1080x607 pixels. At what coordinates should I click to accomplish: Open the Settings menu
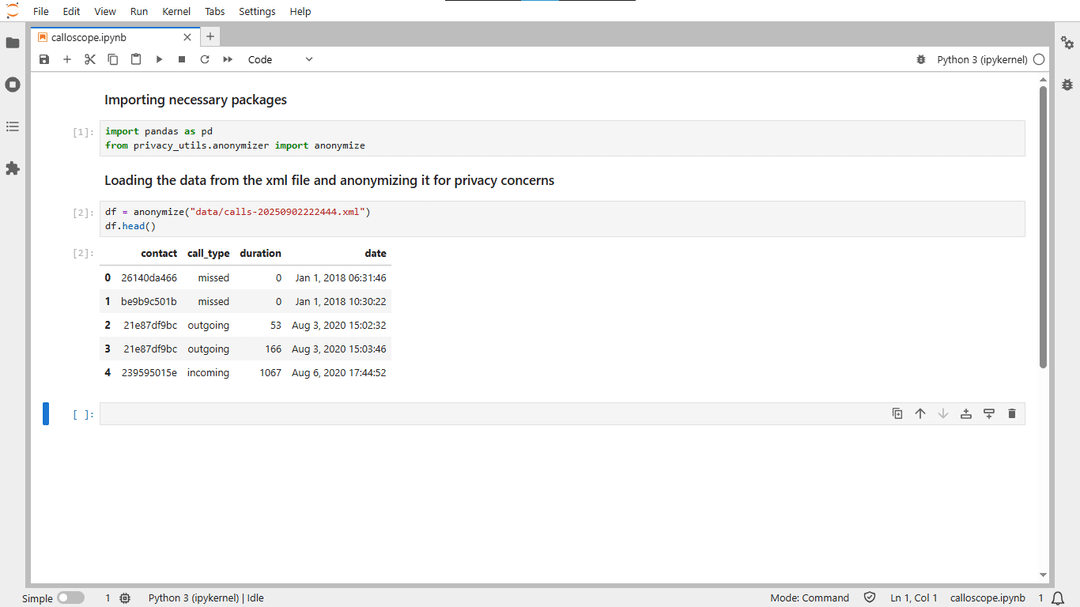(257, 12)
